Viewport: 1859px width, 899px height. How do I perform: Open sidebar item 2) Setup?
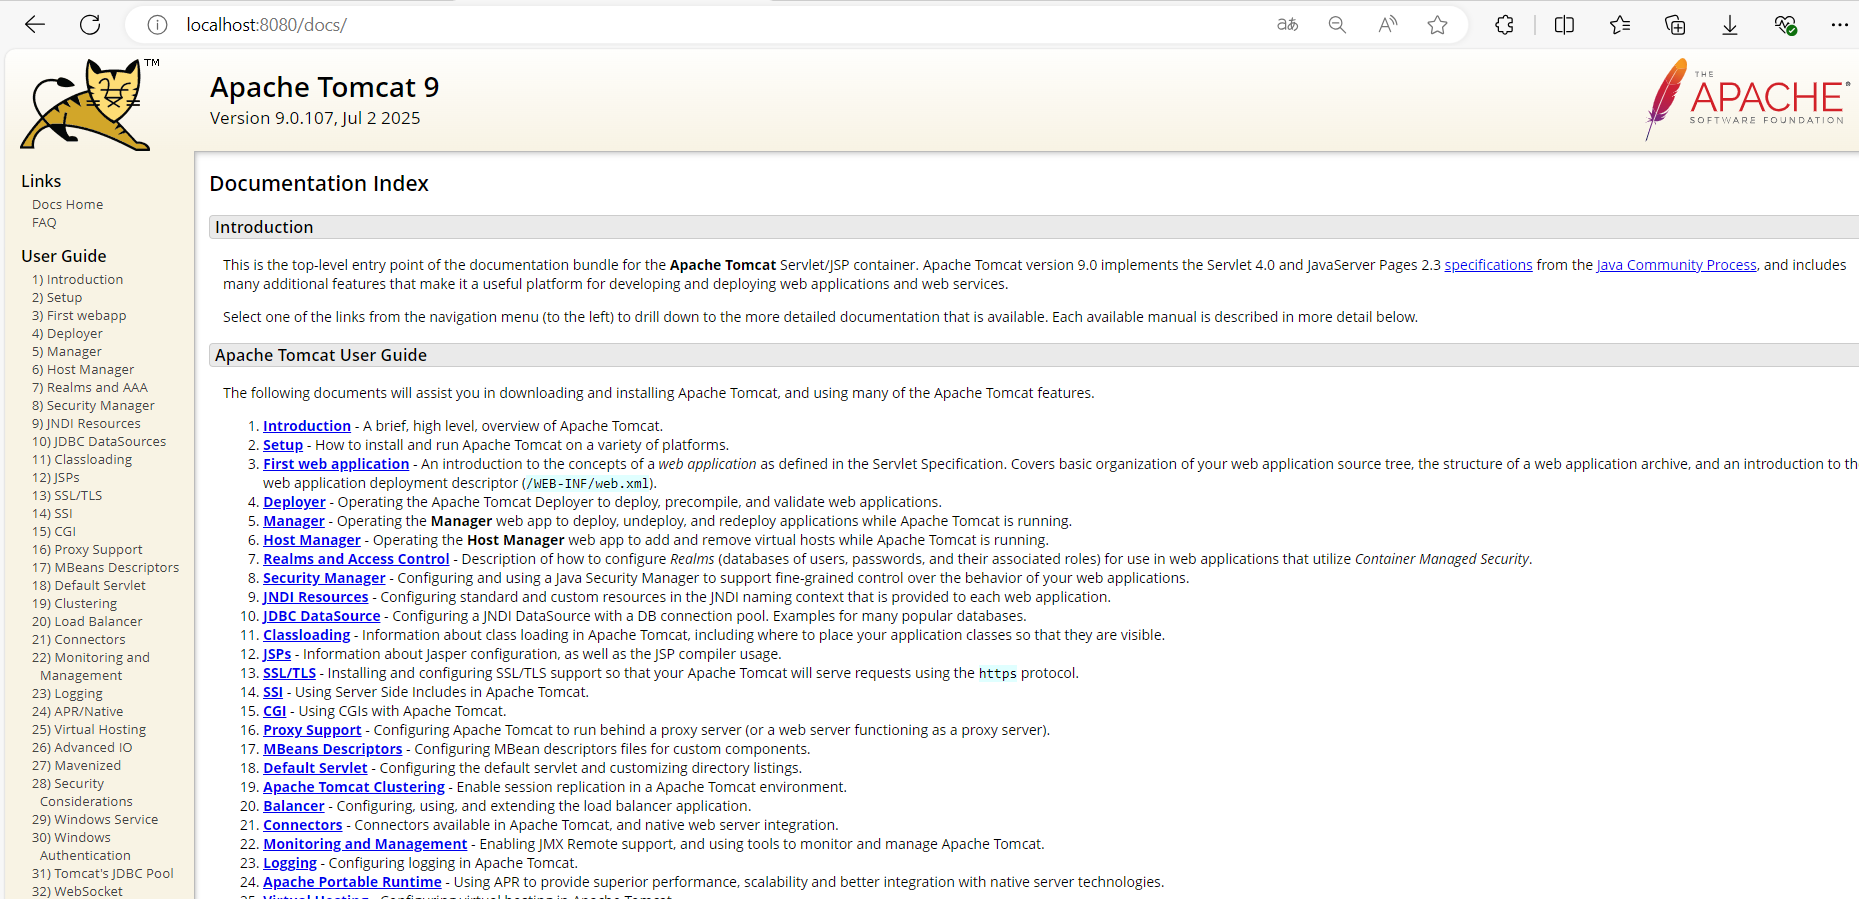tap(57, 297)
